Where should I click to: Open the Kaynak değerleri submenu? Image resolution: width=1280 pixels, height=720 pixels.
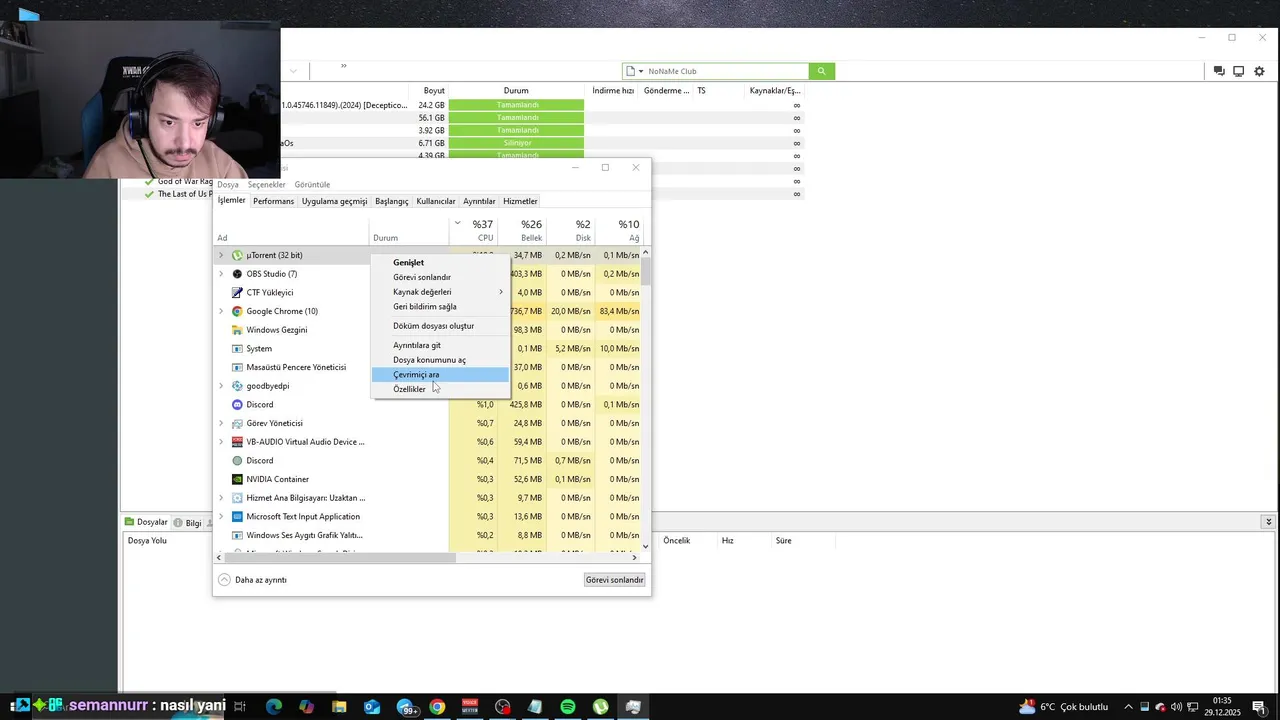(440, 292)
